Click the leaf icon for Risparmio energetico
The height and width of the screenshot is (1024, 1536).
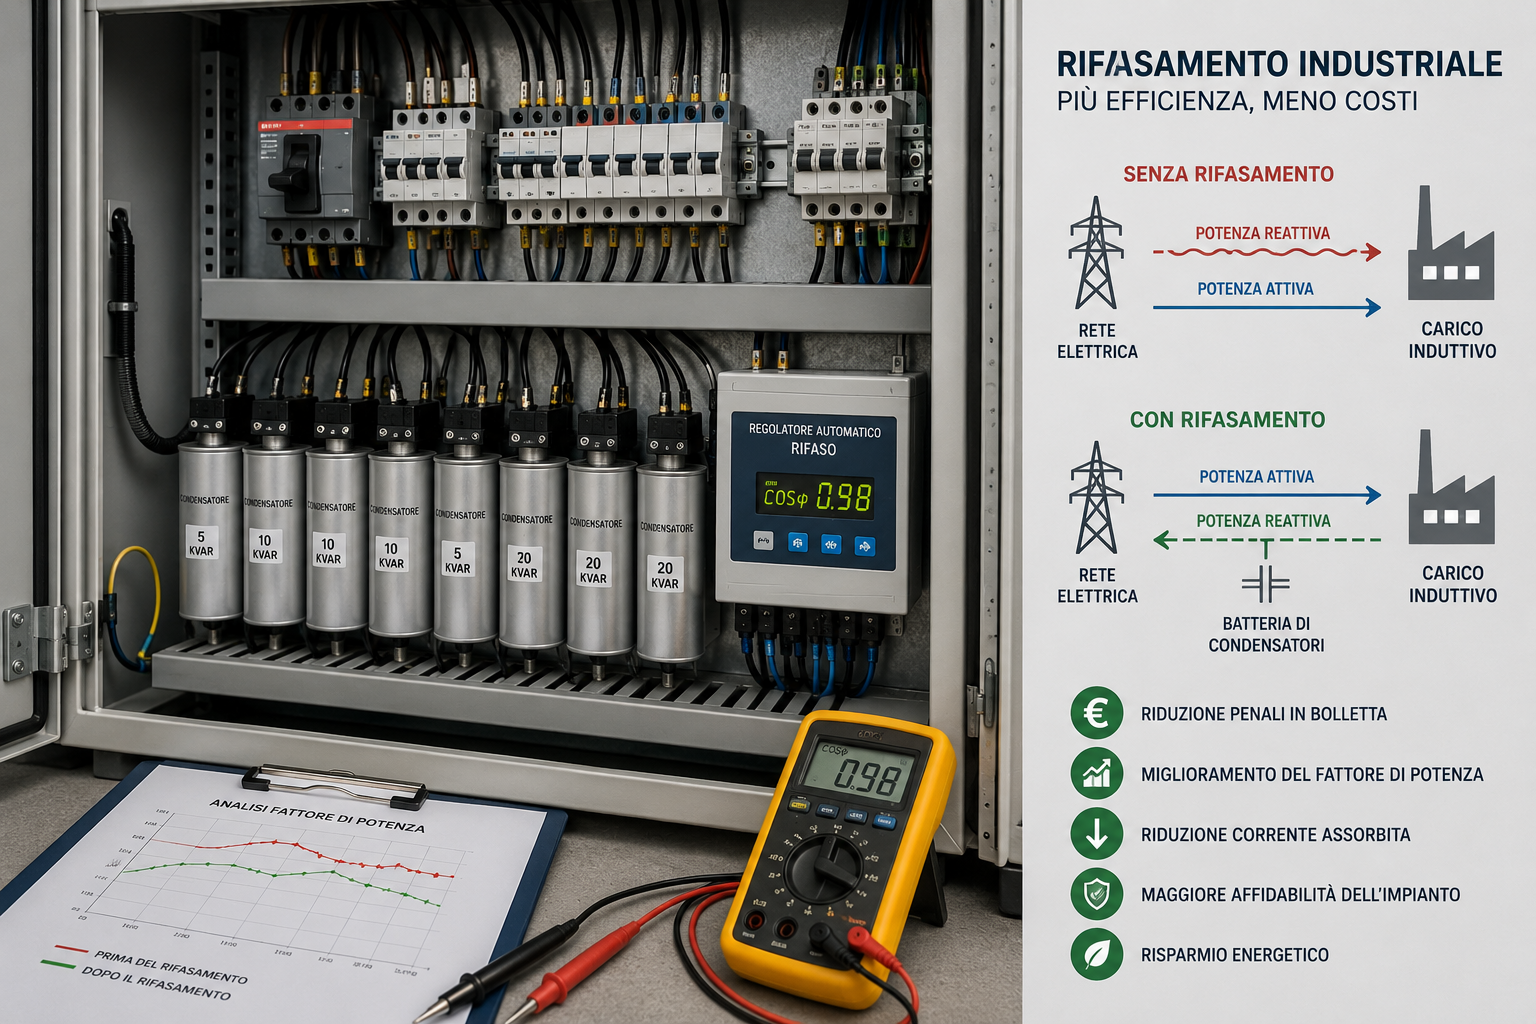point(1097,954)
